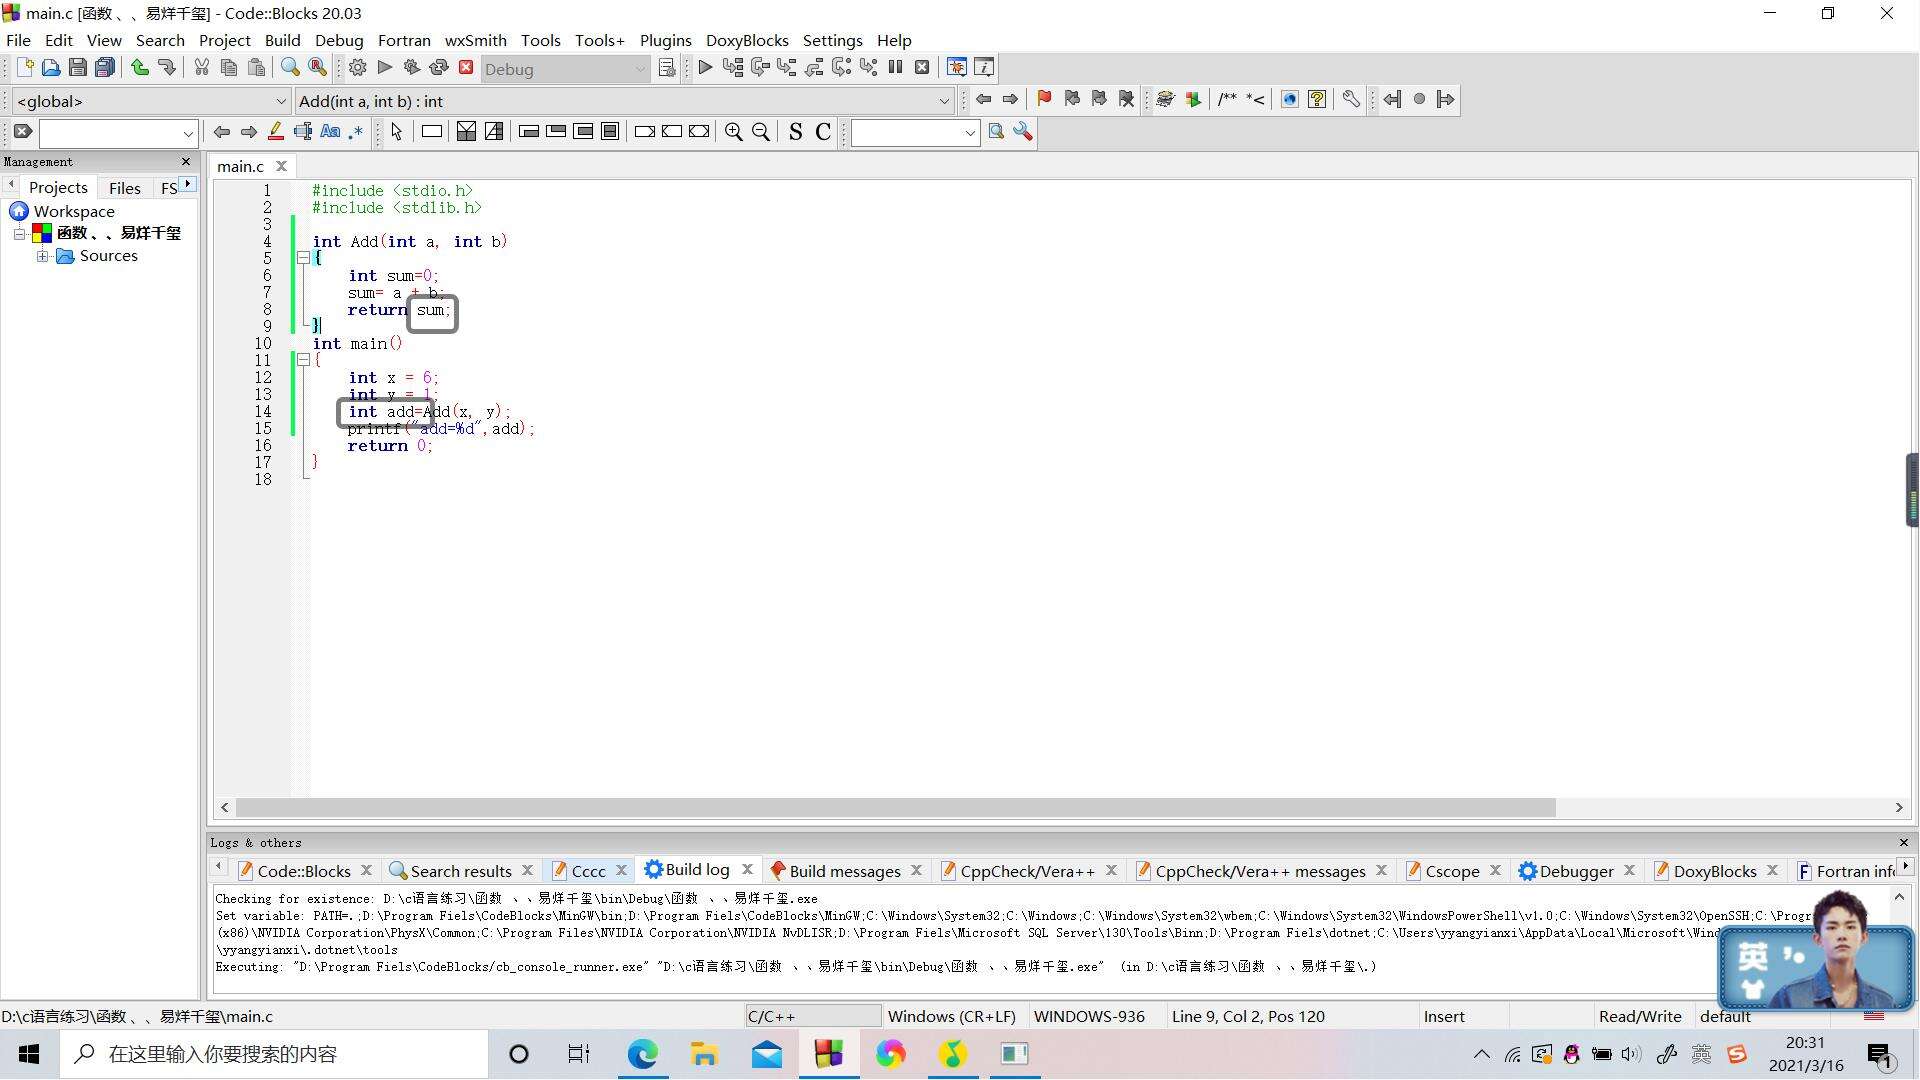Open the Build menu
The height and width of the screenshot is (1080, 1920).
coord(282,40)
